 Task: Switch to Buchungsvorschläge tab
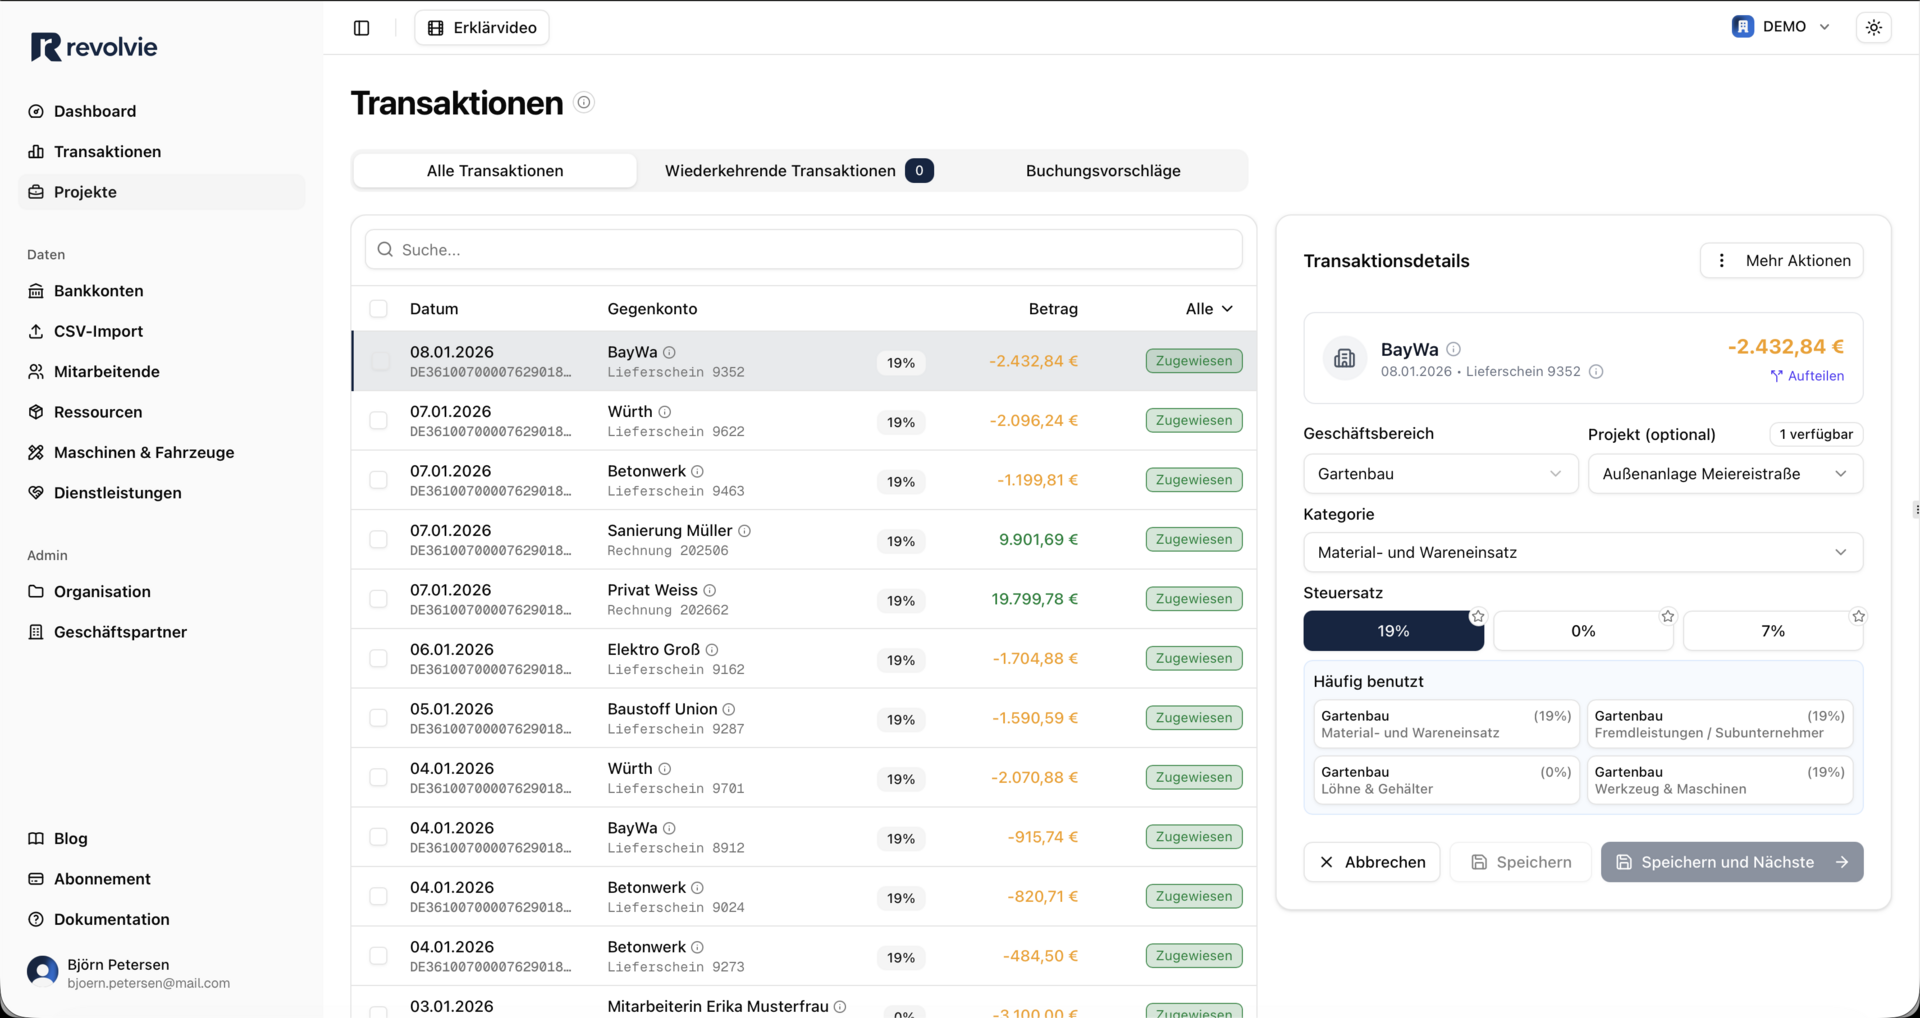coord(1102,171)
